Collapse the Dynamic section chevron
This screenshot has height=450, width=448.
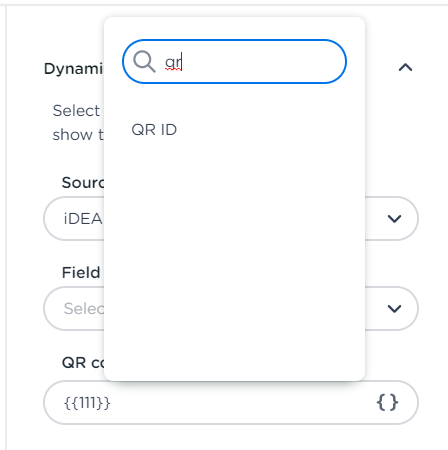(x=405, y=68)
